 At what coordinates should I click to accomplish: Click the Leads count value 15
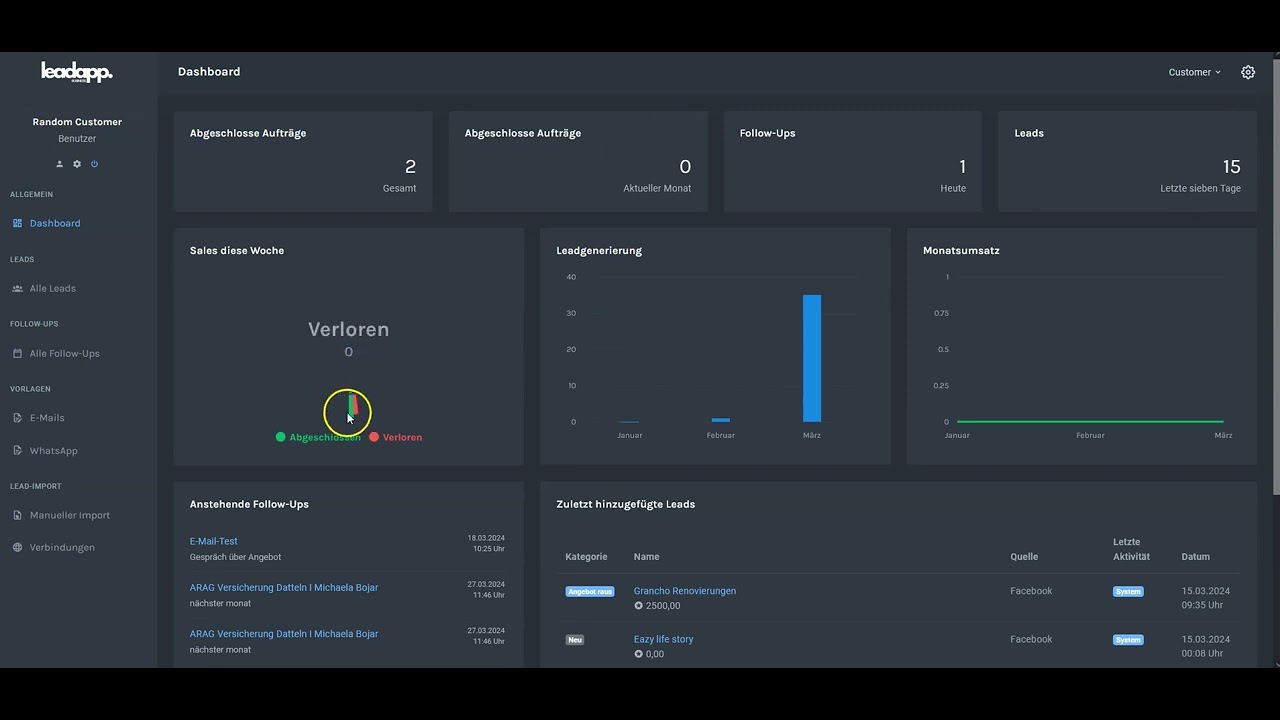click(1231, 167)
